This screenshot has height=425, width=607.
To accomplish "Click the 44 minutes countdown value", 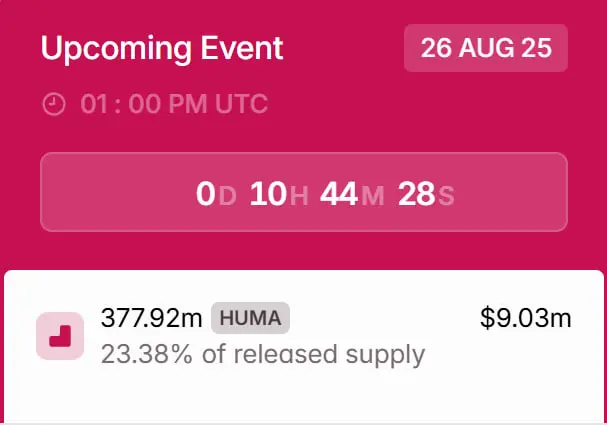I will point(339,194).
